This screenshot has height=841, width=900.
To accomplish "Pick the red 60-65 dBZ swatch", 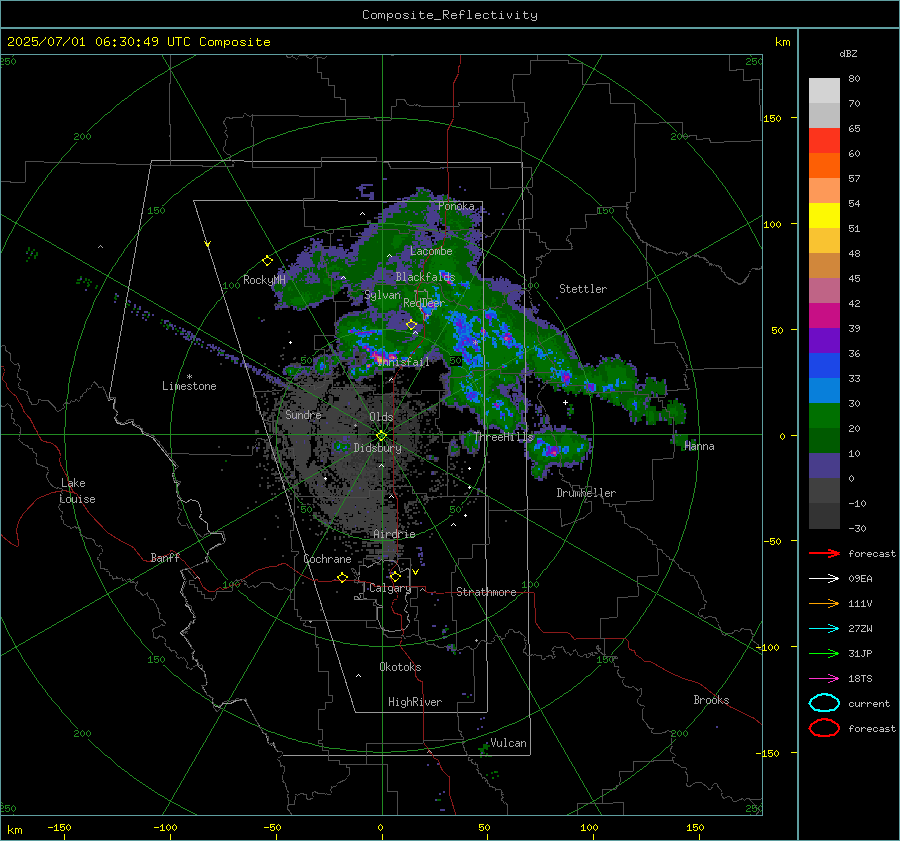I will click(824, 141).
